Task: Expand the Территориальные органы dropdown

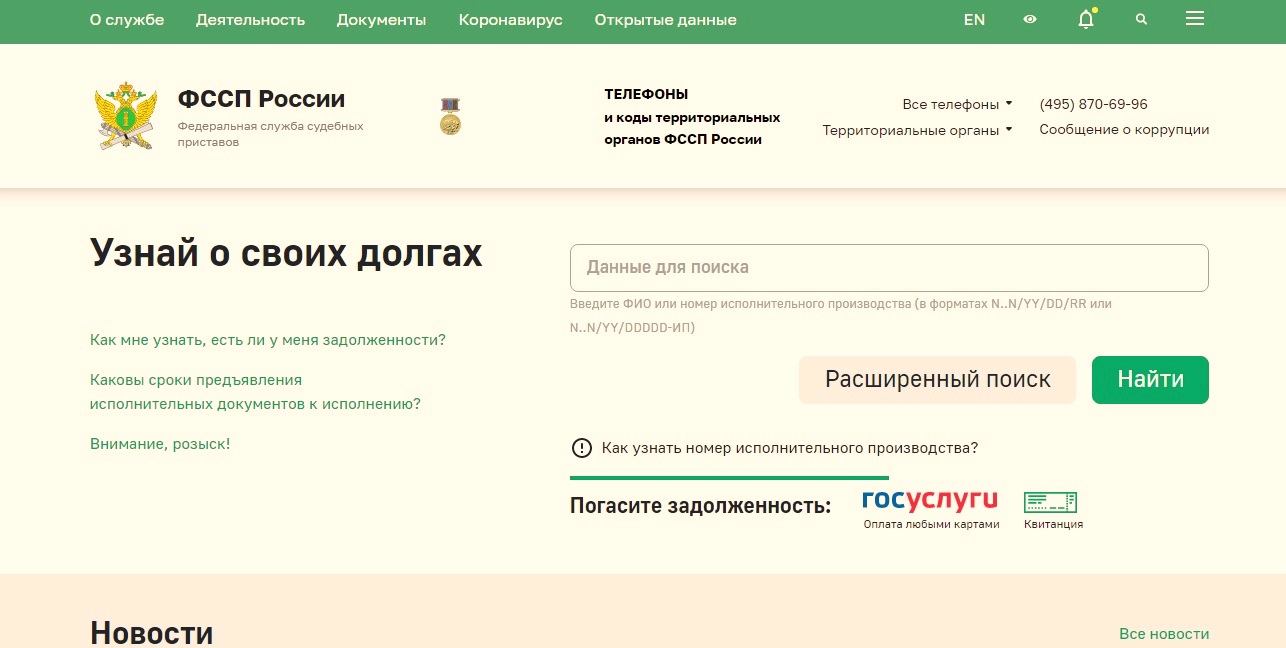Action: point(917,129)
